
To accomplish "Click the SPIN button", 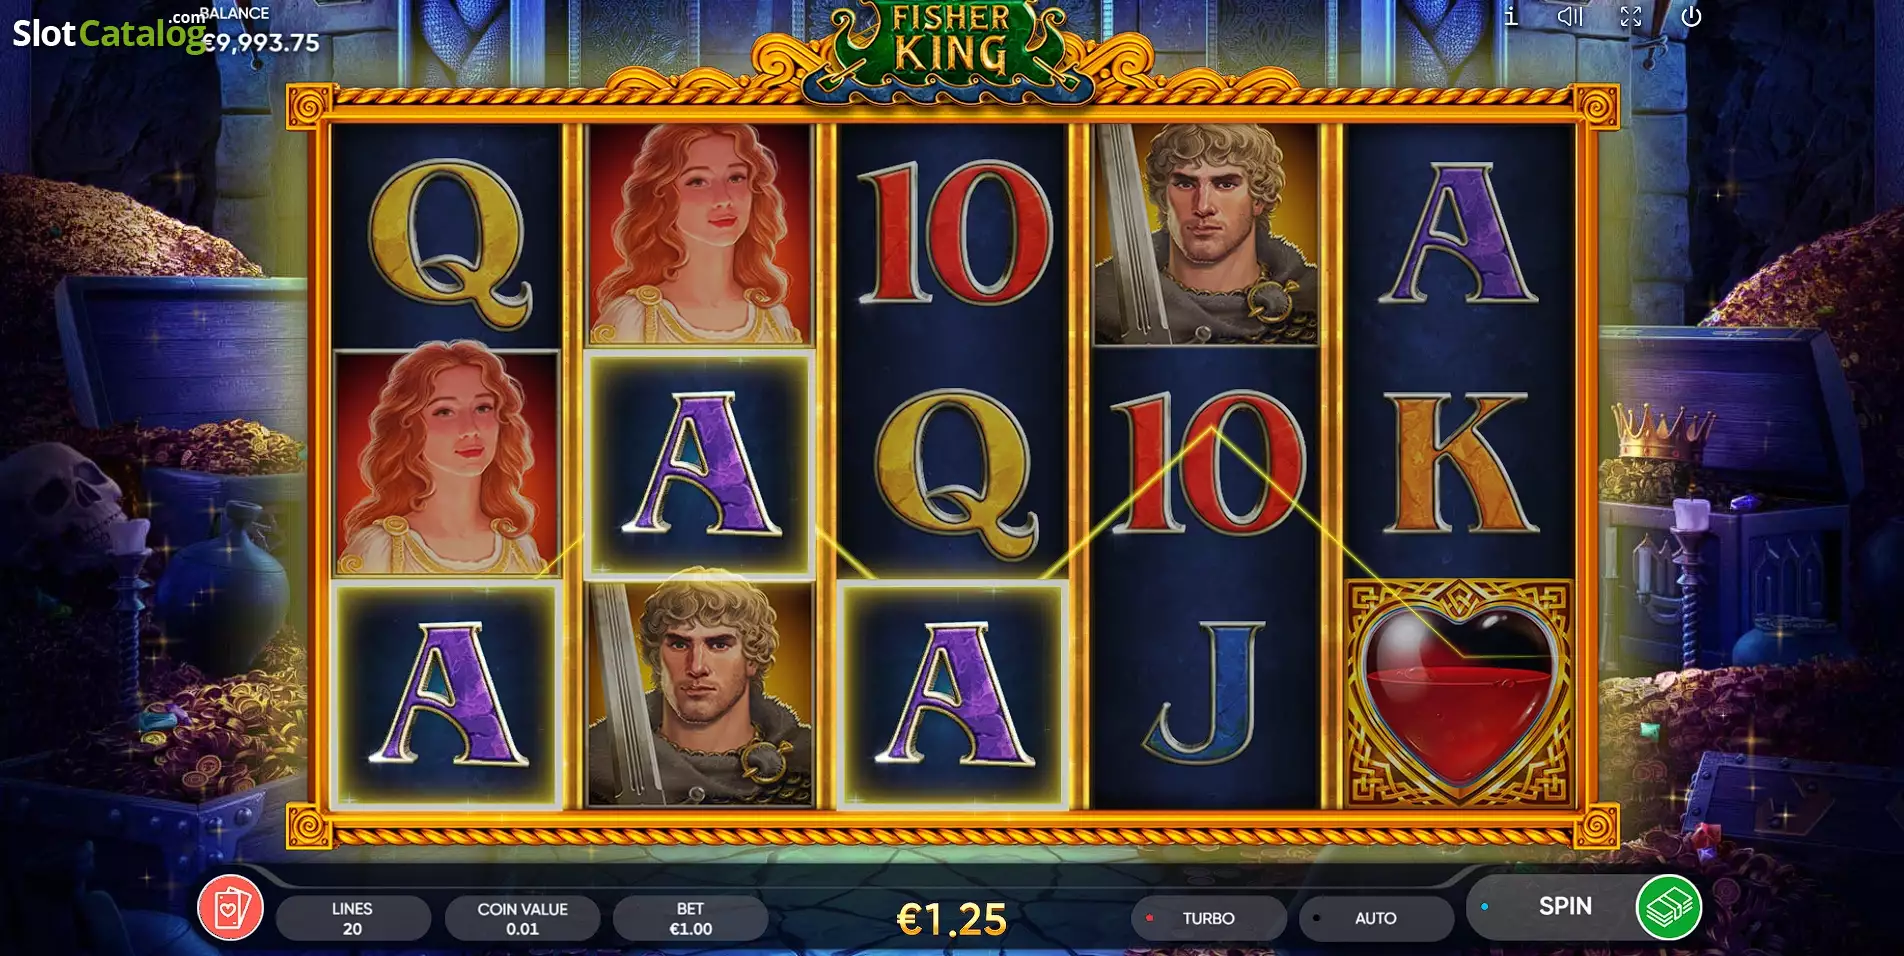I will (x=1565, y=906).
